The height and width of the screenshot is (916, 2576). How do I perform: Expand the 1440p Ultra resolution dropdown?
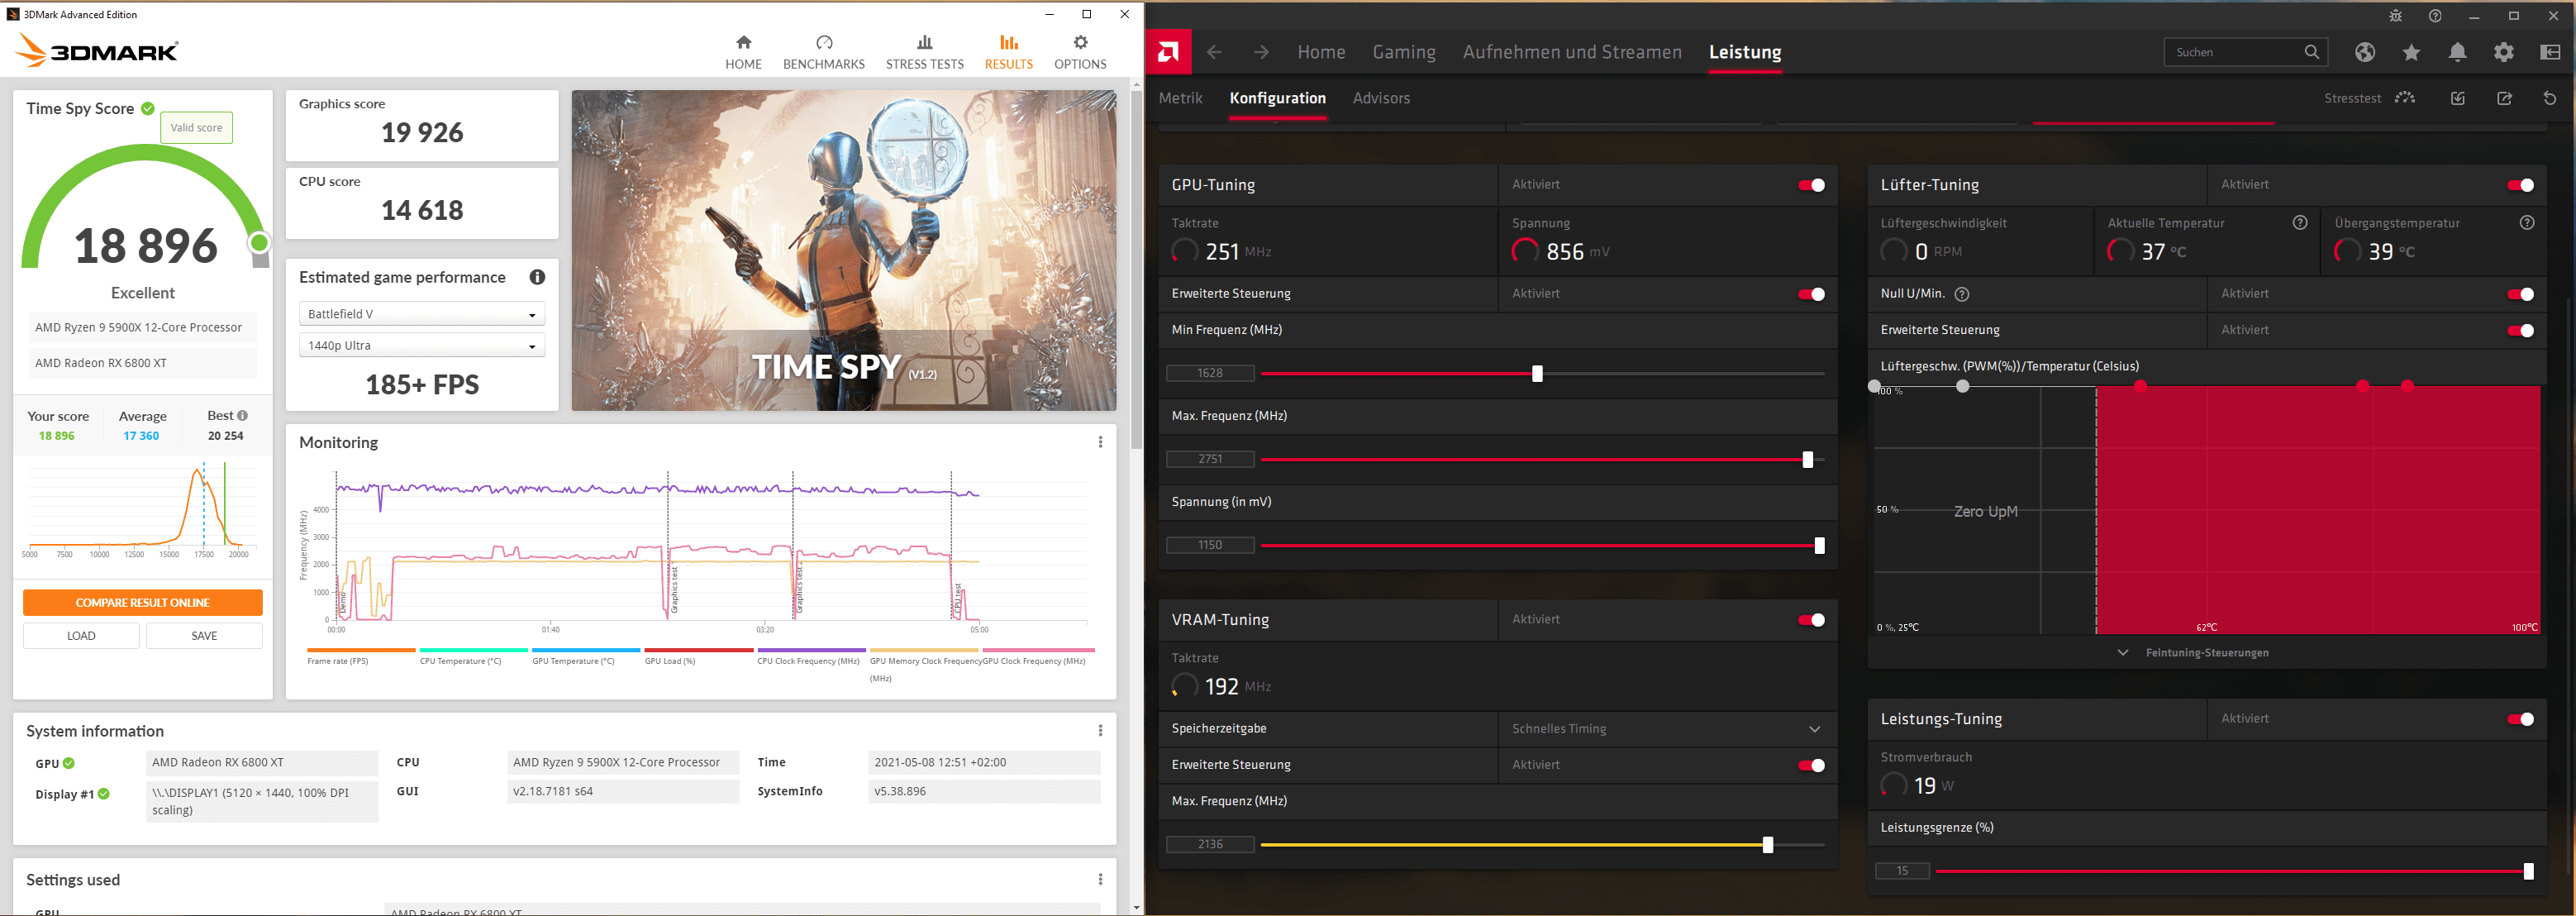click(421, 345)
